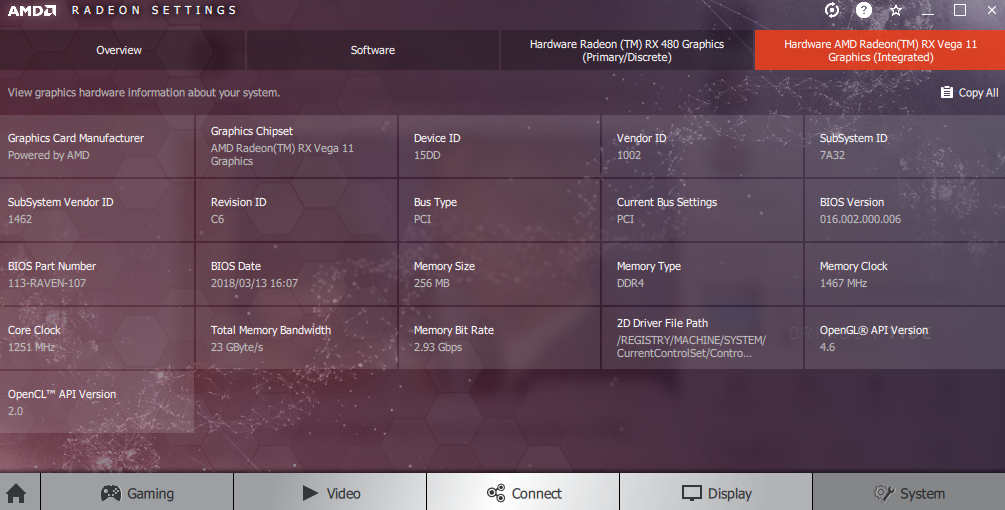Open the Display section
Image resolution: width=1005 pixels, height=510 pixels.
coord(717,493)
